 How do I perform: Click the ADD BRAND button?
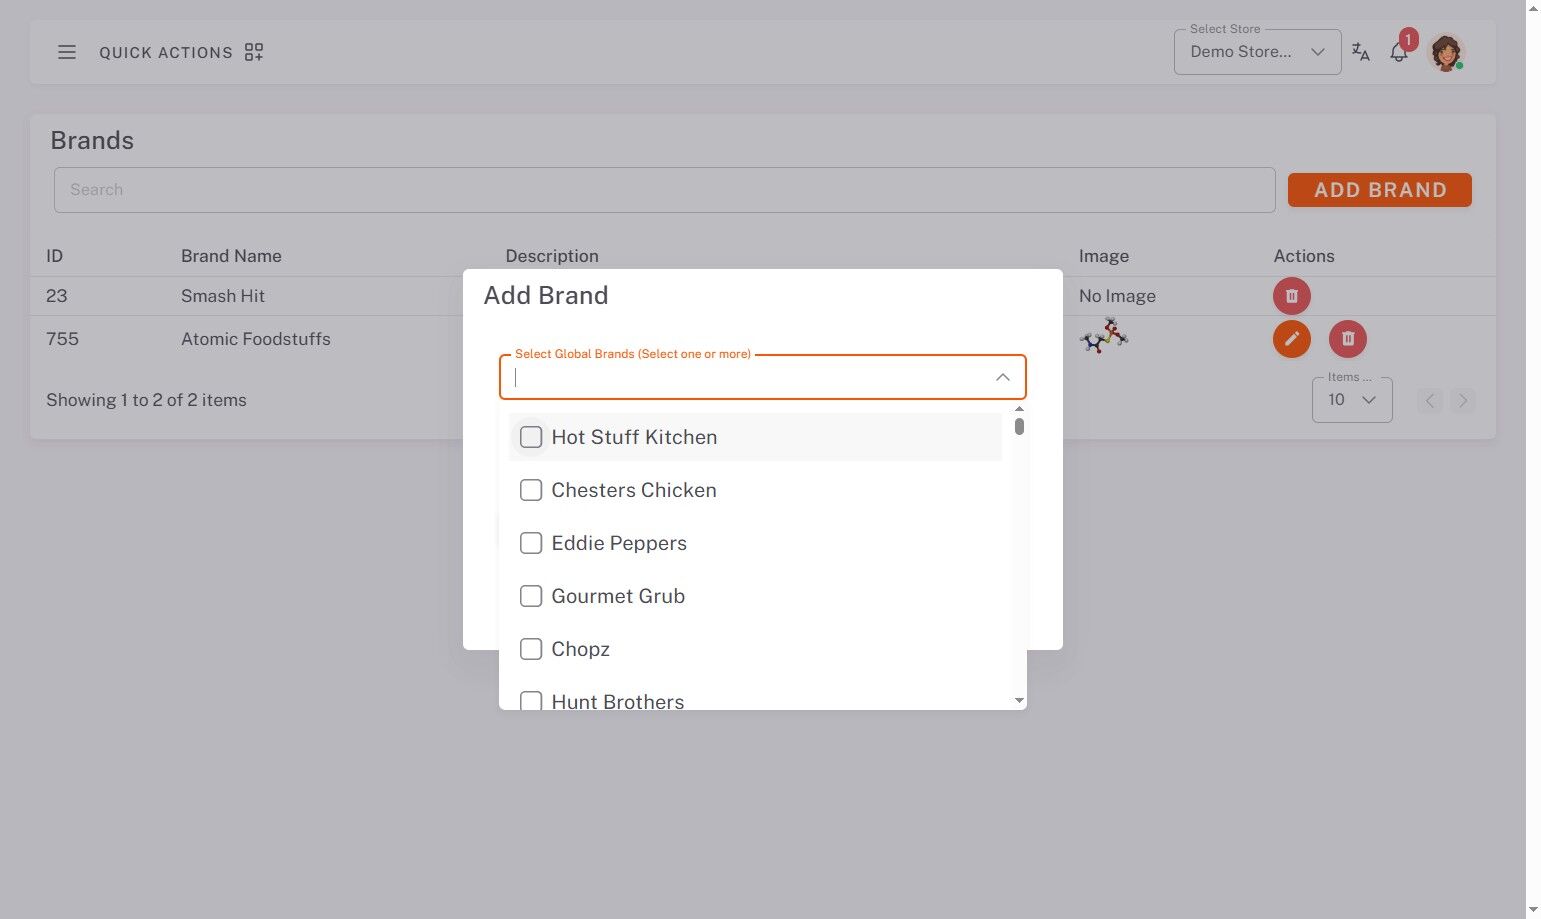1379,190
